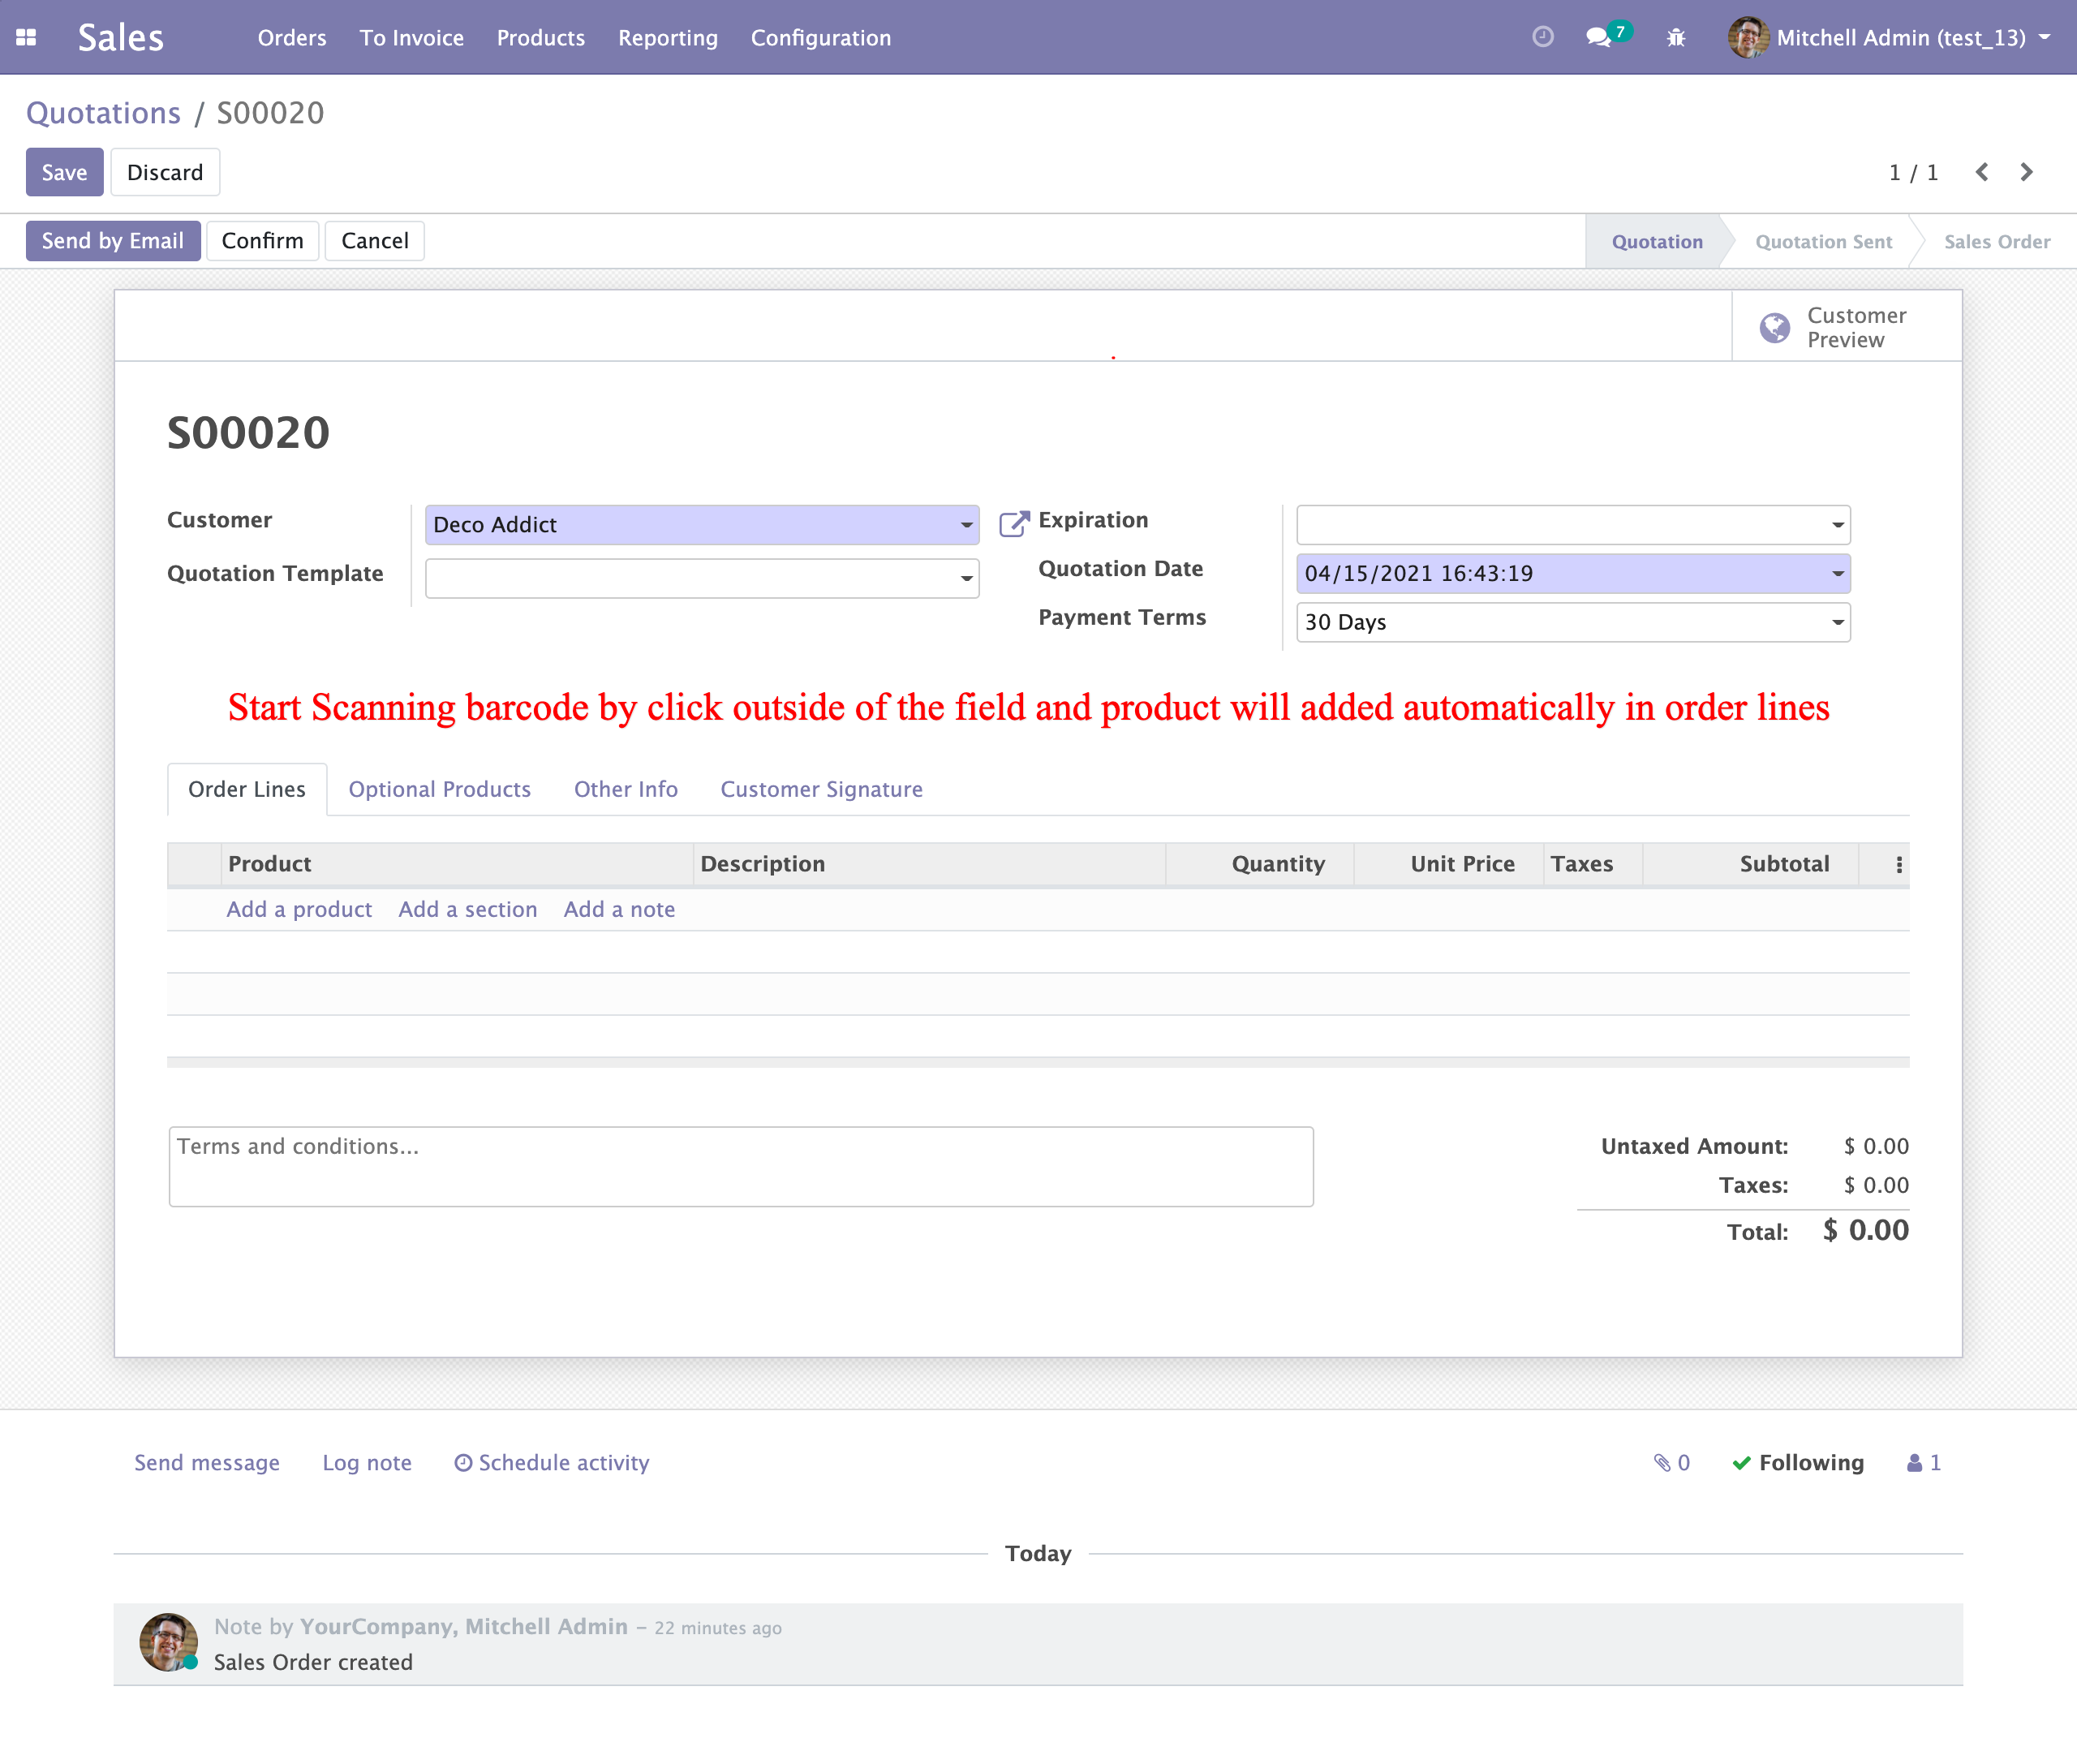The width and height of the screenshot is (2077, 1764).
Task: Open Customer external link icon
Action: (x=1013, y=523)
